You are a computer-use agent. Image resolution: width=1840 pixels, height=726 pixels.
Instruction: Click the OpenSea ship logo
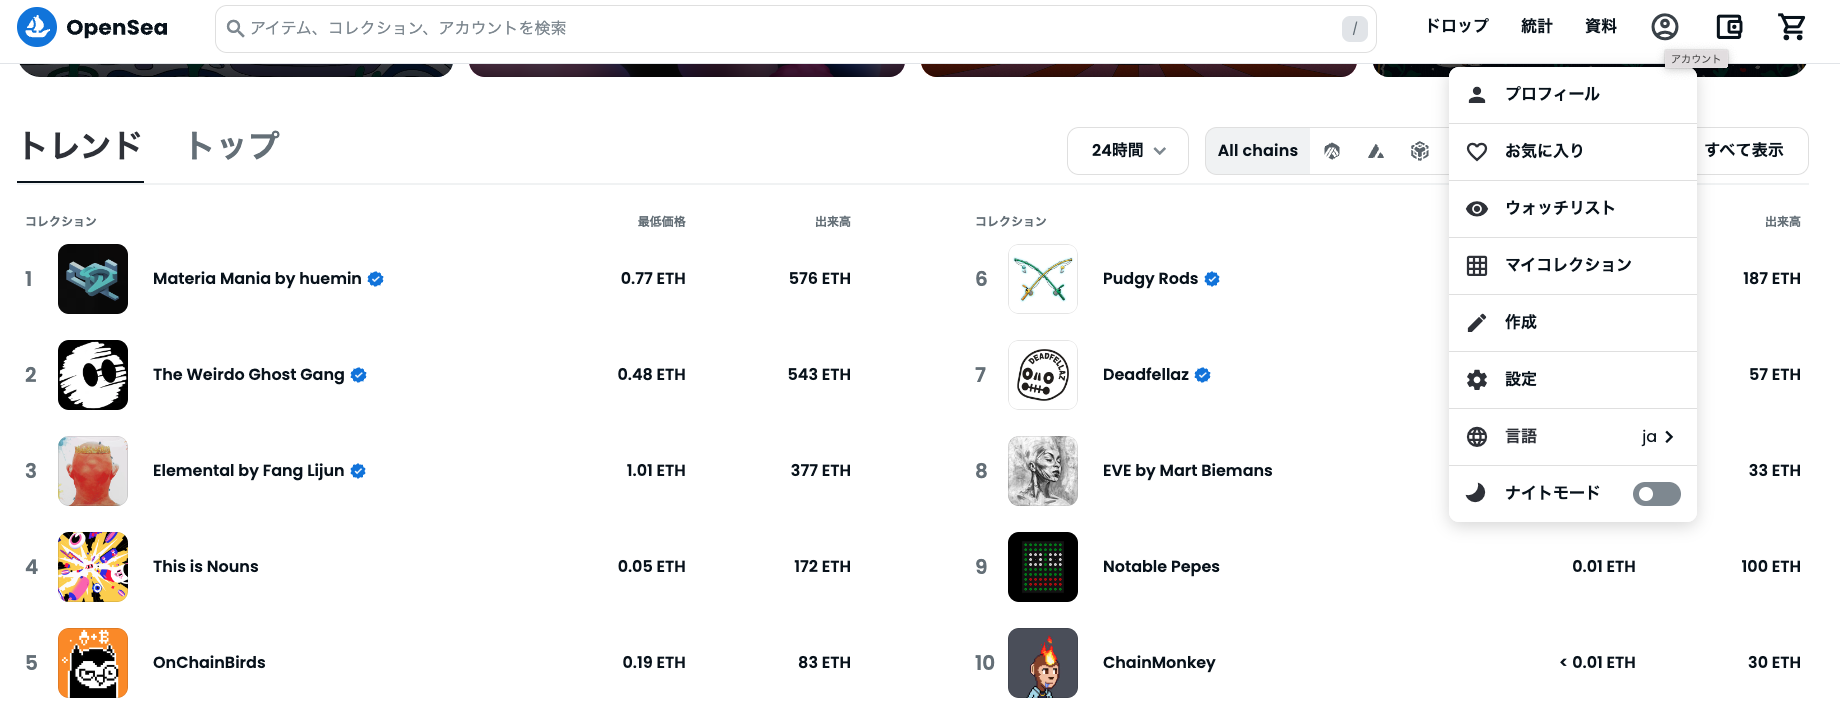37,25
